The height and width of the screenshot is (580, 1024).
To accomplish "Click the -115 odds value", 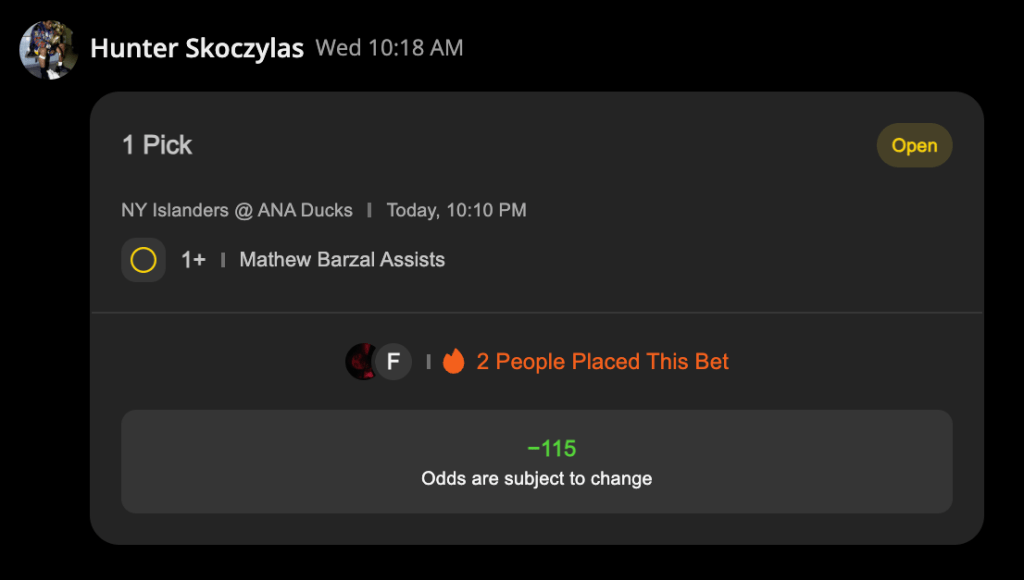I will 551,449.
